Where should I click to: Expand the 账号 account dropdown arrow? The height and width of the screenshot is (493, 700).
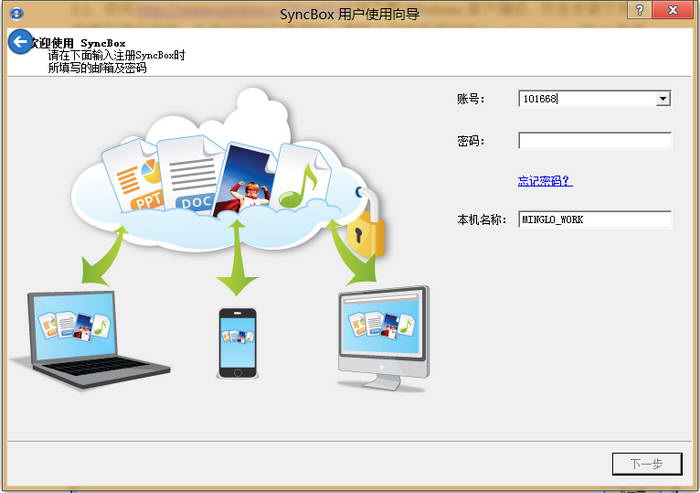663,99
